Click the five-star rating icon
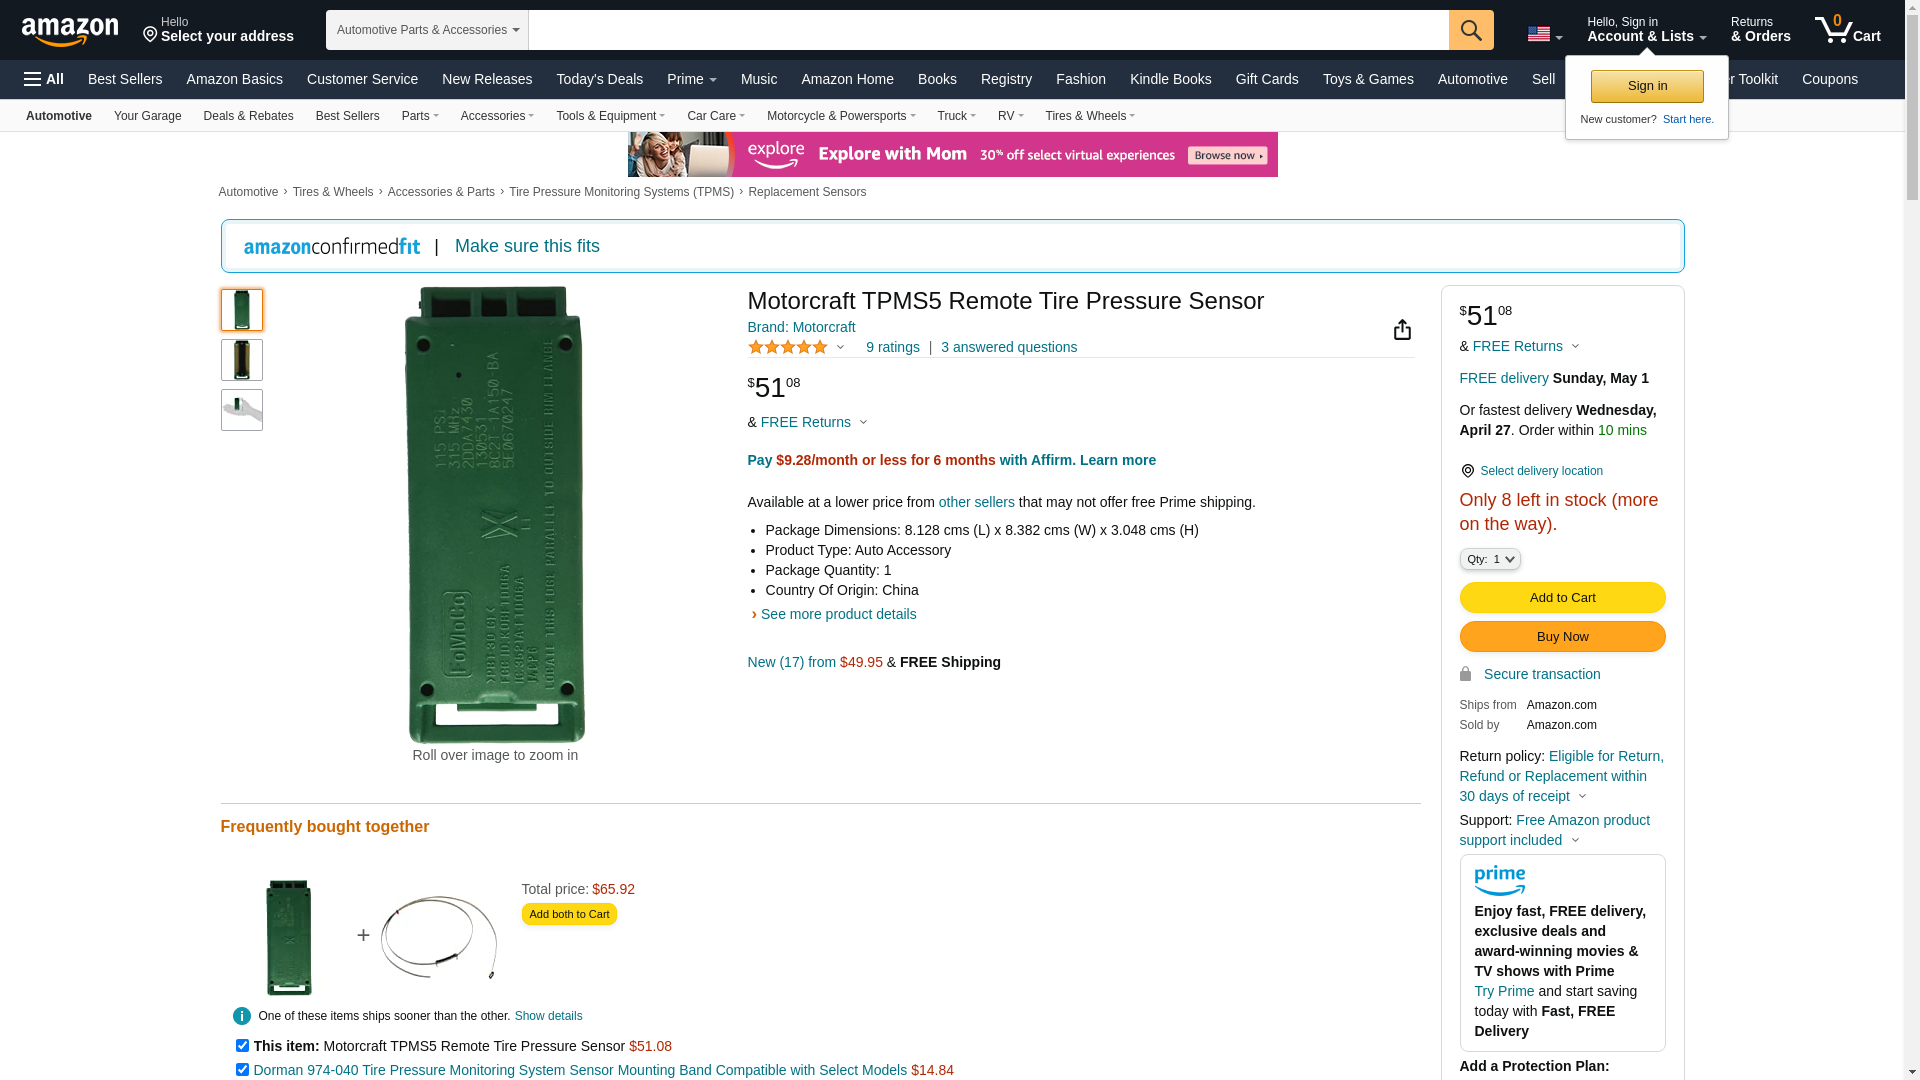Image resolution: width=1920 pixels, height=1080 pixels. (x=788, y=347)
